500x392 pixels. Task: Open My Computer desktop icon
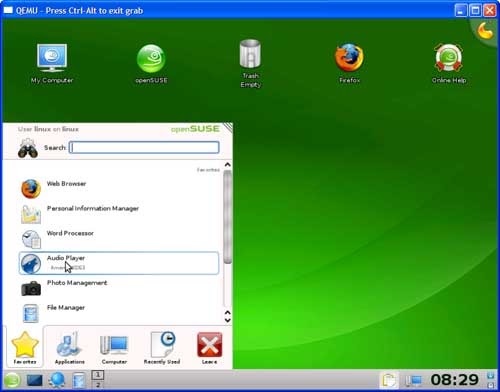[52, 63]
